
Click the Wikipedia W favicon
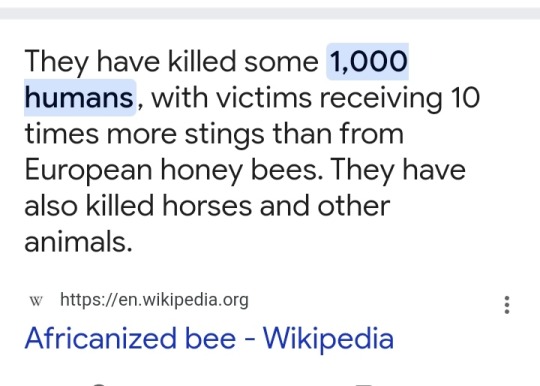[x=36, y=301]
